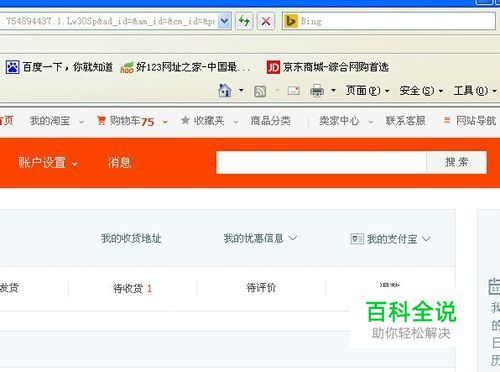The width and height of the screenshot is (500, 372).
Task: Click the calendar icon in right sidebar
Action: (494, 287)
